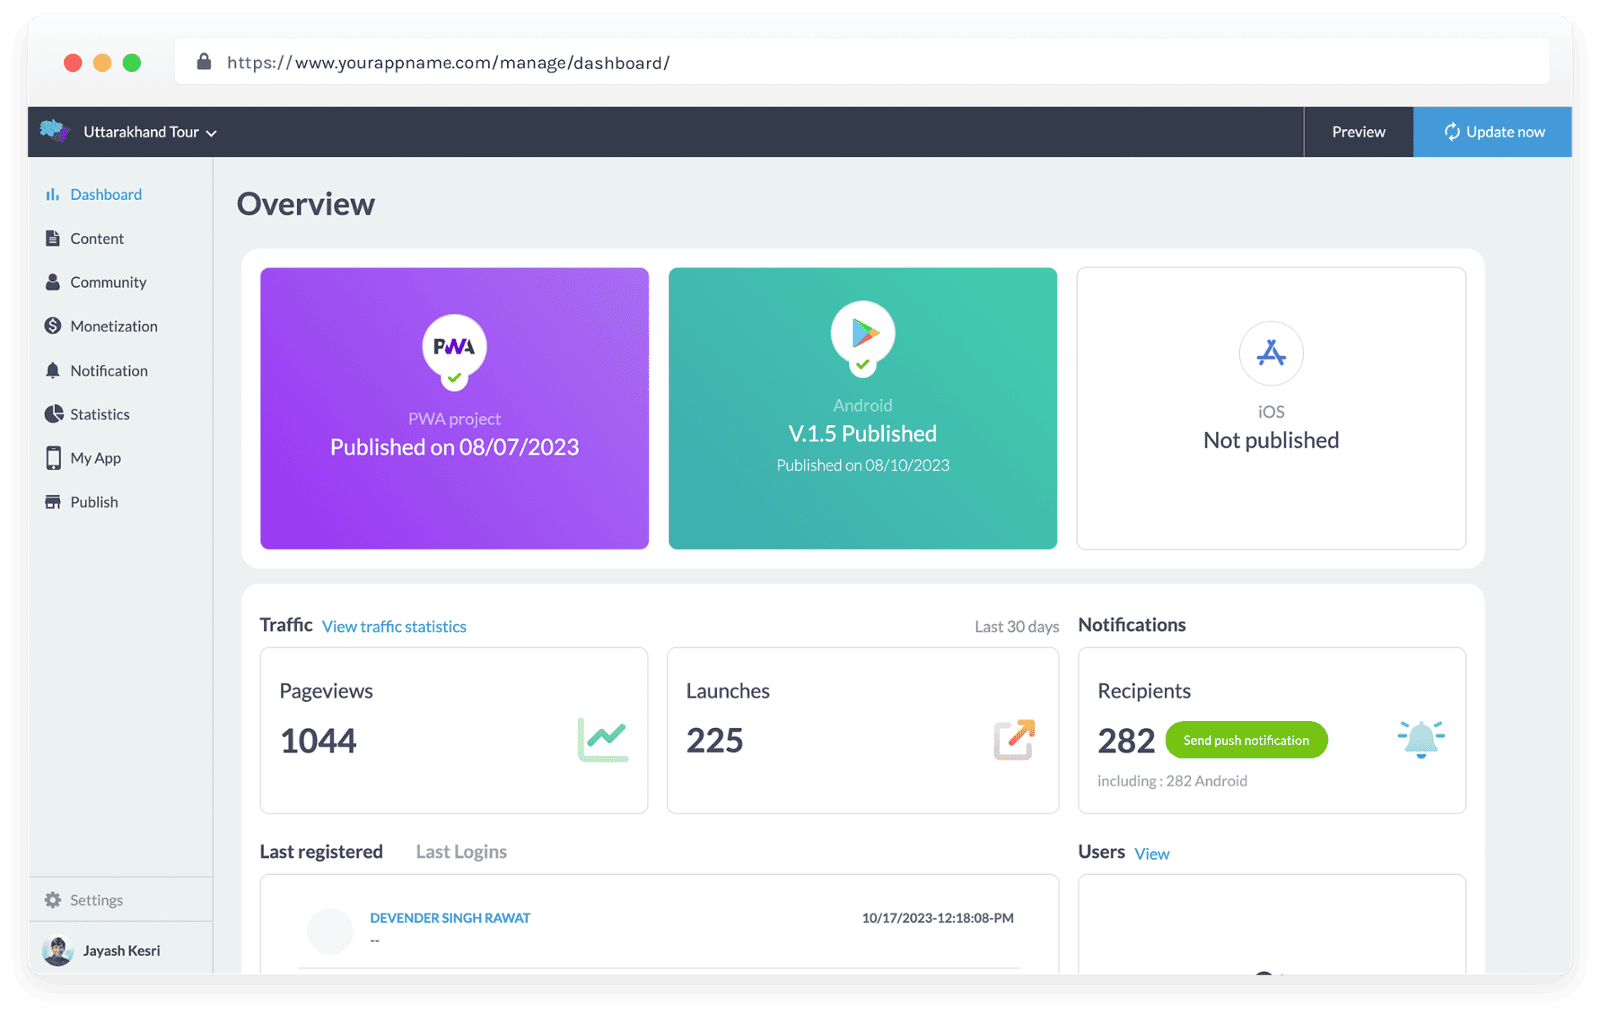
Task: Open Jayash Kesri profile avatar
Action: click(x=58, y=951)
